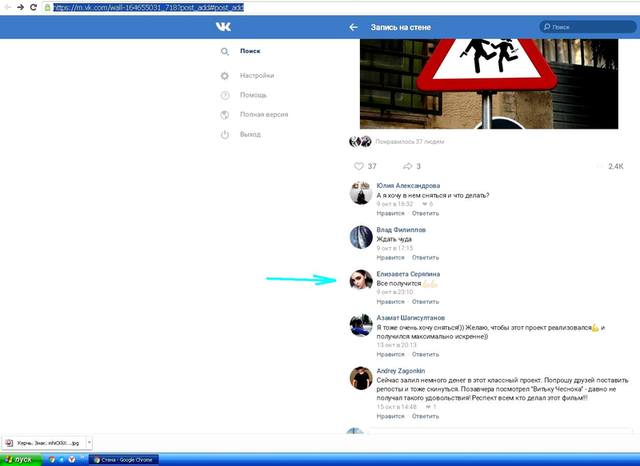
Task: Open the Понравилось 37 людям list
Action: pyautogui.click(x=409, y=142)
